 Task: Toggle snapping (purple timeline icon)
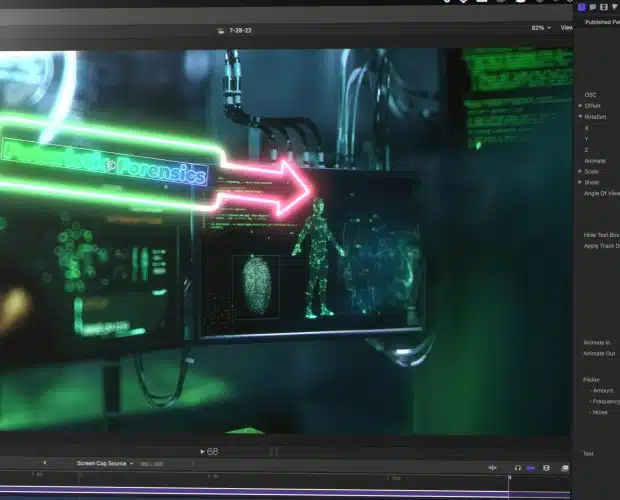tap(531, 468)
